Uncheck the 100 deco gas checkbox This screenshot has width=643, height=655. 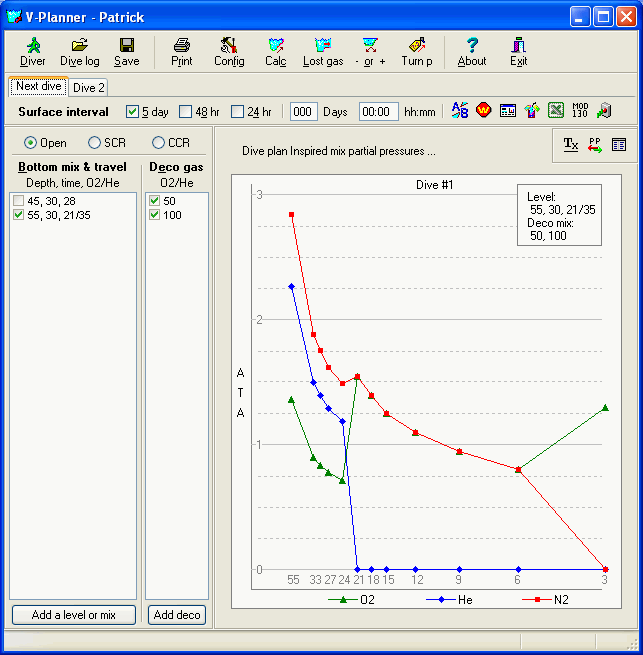[x=153, y=215]
